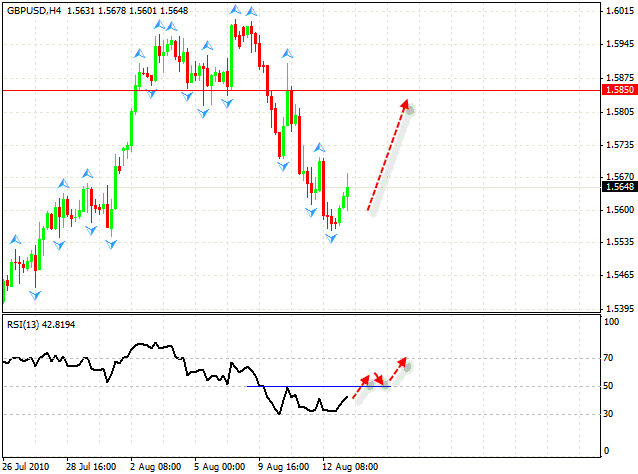Click the 1.5875 price axis label
Screen dimensions: 638x474
pyautogui.click(x=620, y=77)
